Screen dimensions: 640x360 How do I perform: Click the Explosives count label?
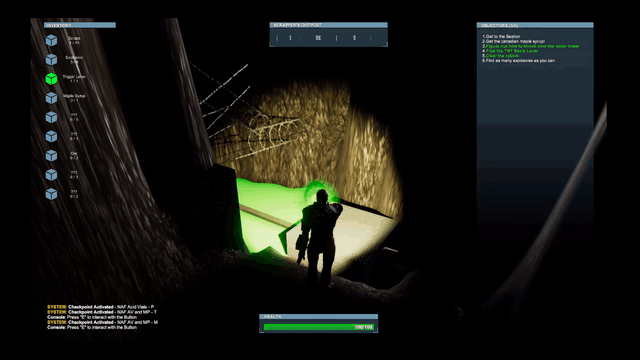click(74, 60)
